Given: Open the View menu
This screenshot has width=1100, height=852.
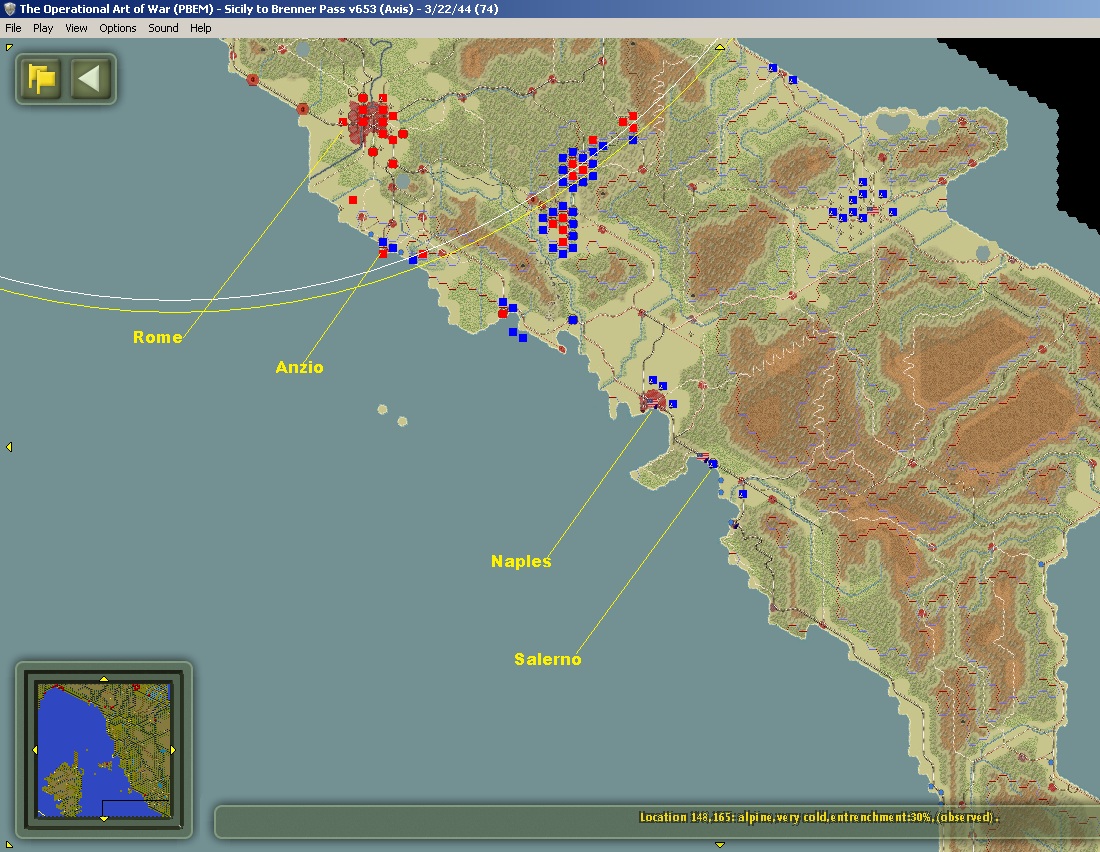Looking at the screenshot, I should 76,28.
